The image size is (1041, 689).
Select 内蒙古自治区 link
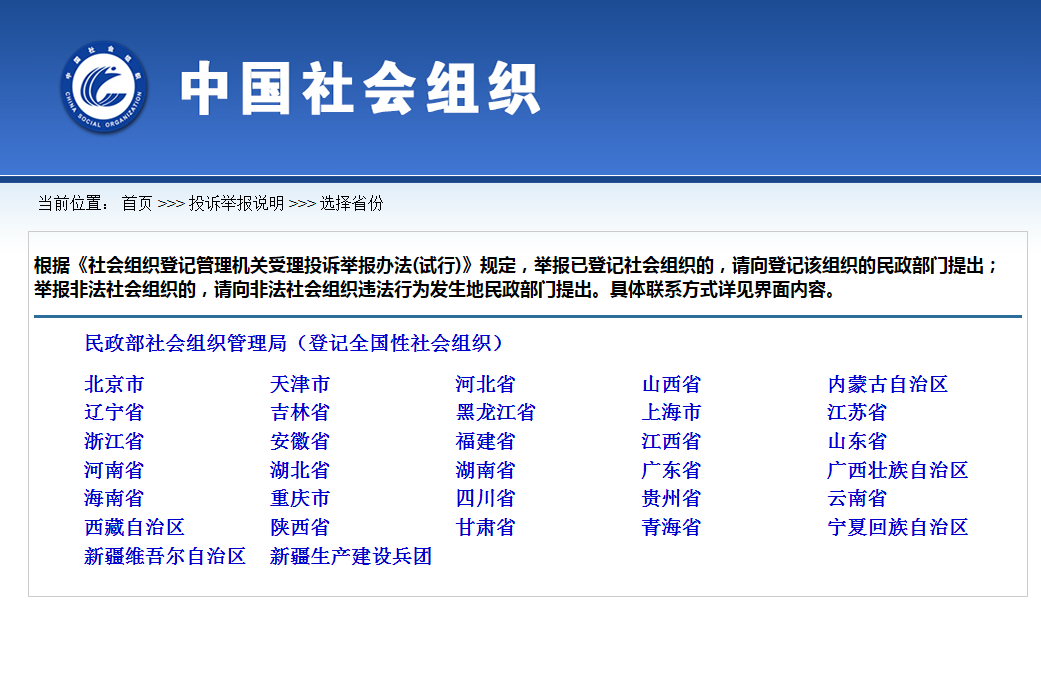click(888, 384)
